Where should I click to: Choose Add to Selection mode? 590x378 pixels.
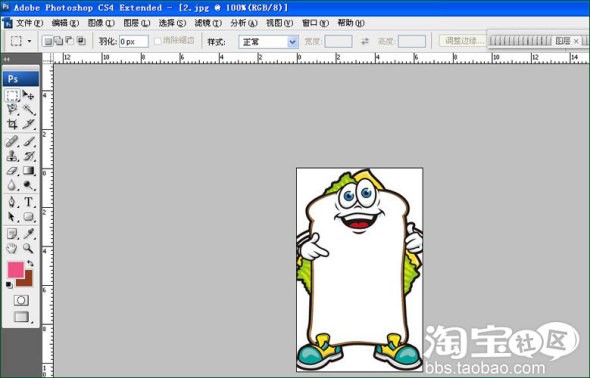tap(58, 41)
